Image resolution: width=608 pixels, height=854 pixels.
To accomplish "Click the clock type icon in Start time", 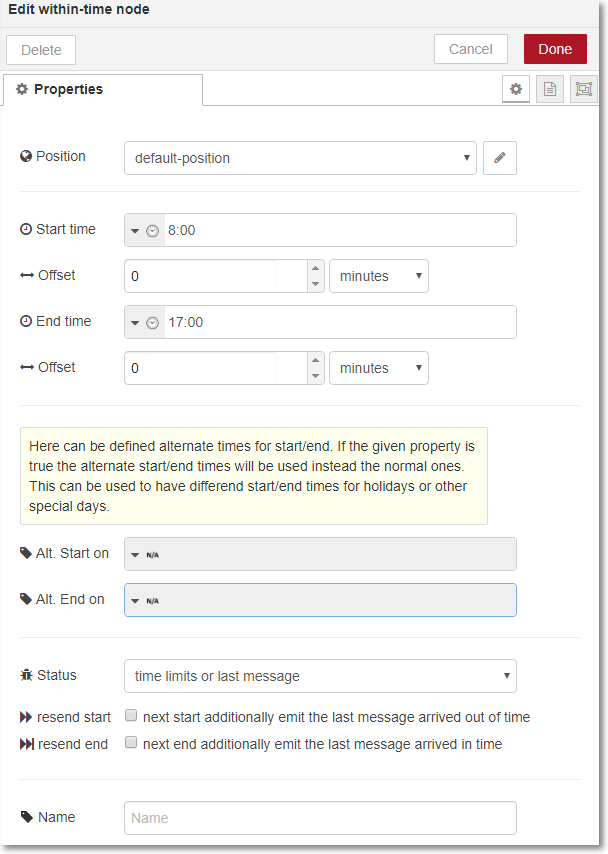I will (x=153, y=231).
